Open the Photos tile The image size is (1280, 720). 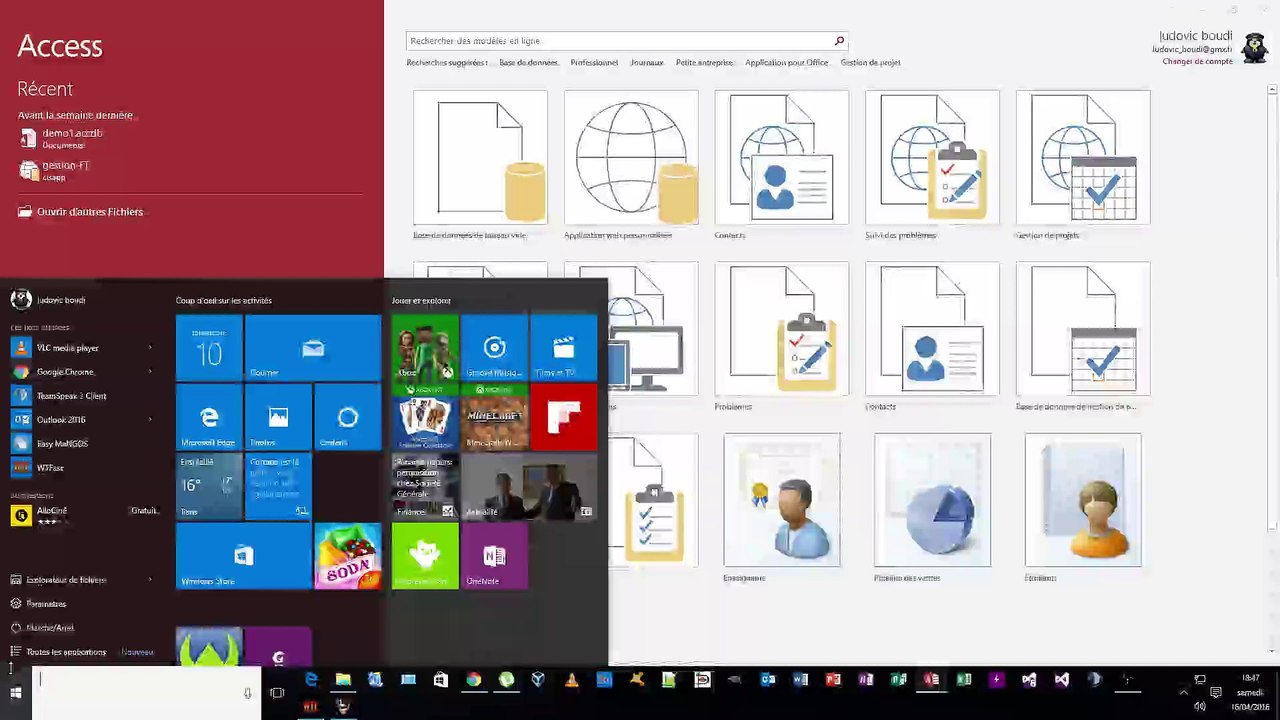[x=278, y=417]
